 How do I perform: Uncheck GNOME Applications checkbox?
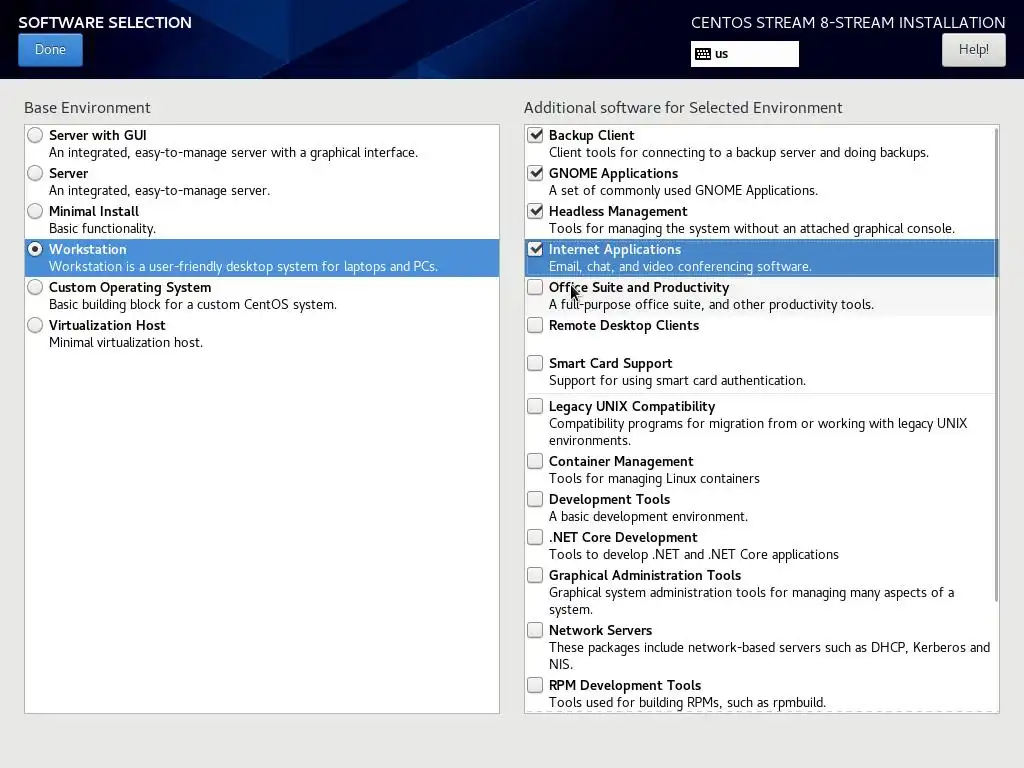tap(535, 173)
